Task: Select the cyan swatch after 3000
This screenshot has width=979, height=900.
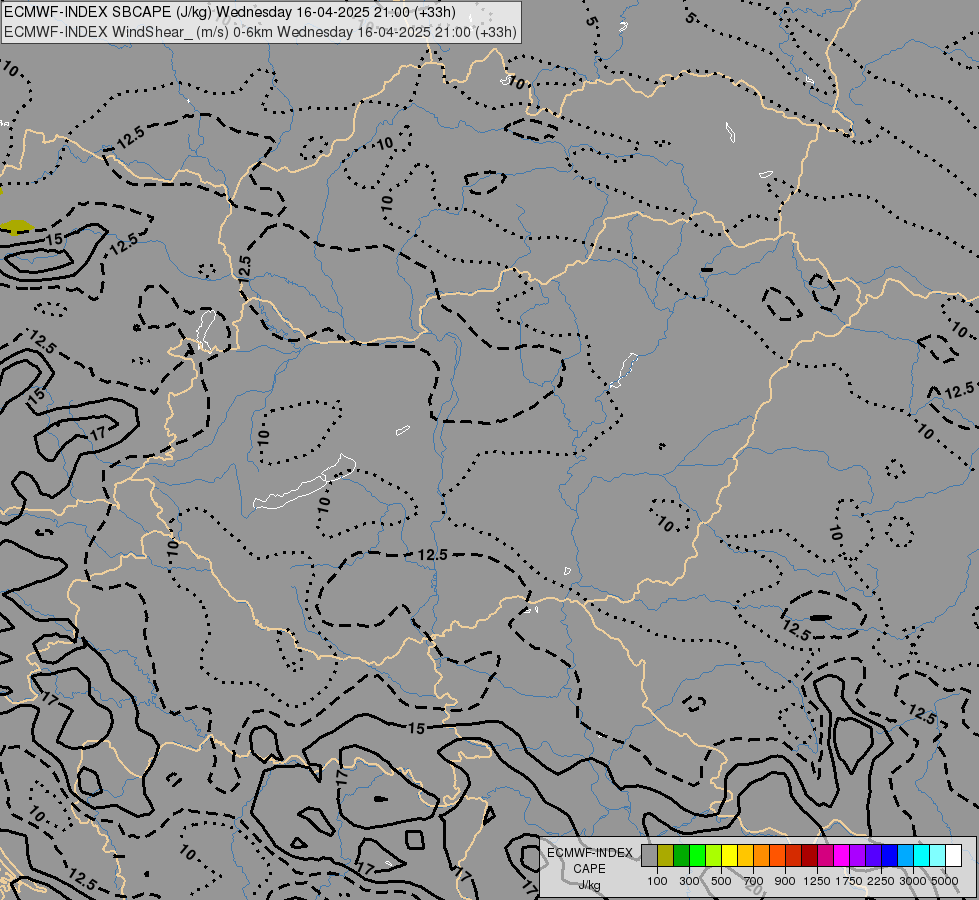Action: [x=922, y=856]
